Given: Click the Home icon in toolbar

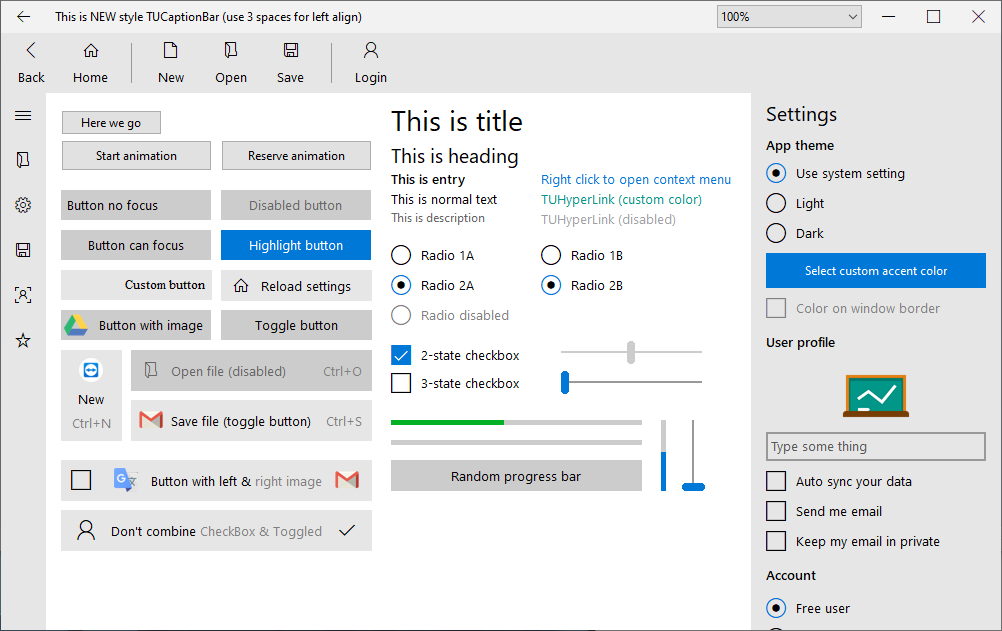Looking at the screenshot, I should (90, 50).
